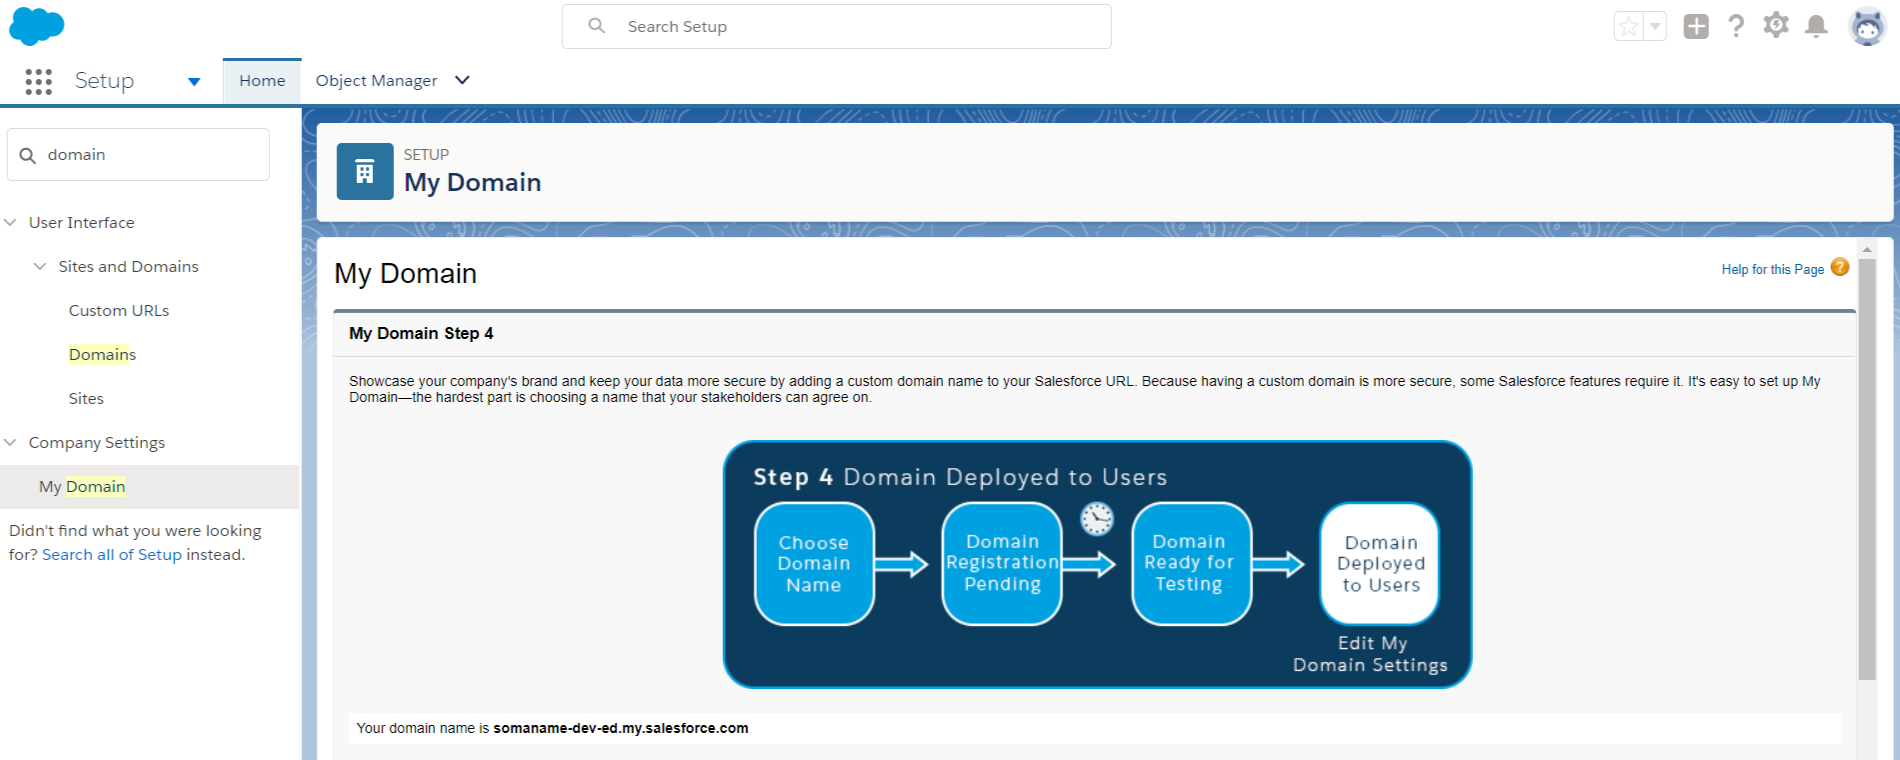Screen dimensions: 1900x760
Task: Open the notifications bell
Action: click(x=1816, y=26)
